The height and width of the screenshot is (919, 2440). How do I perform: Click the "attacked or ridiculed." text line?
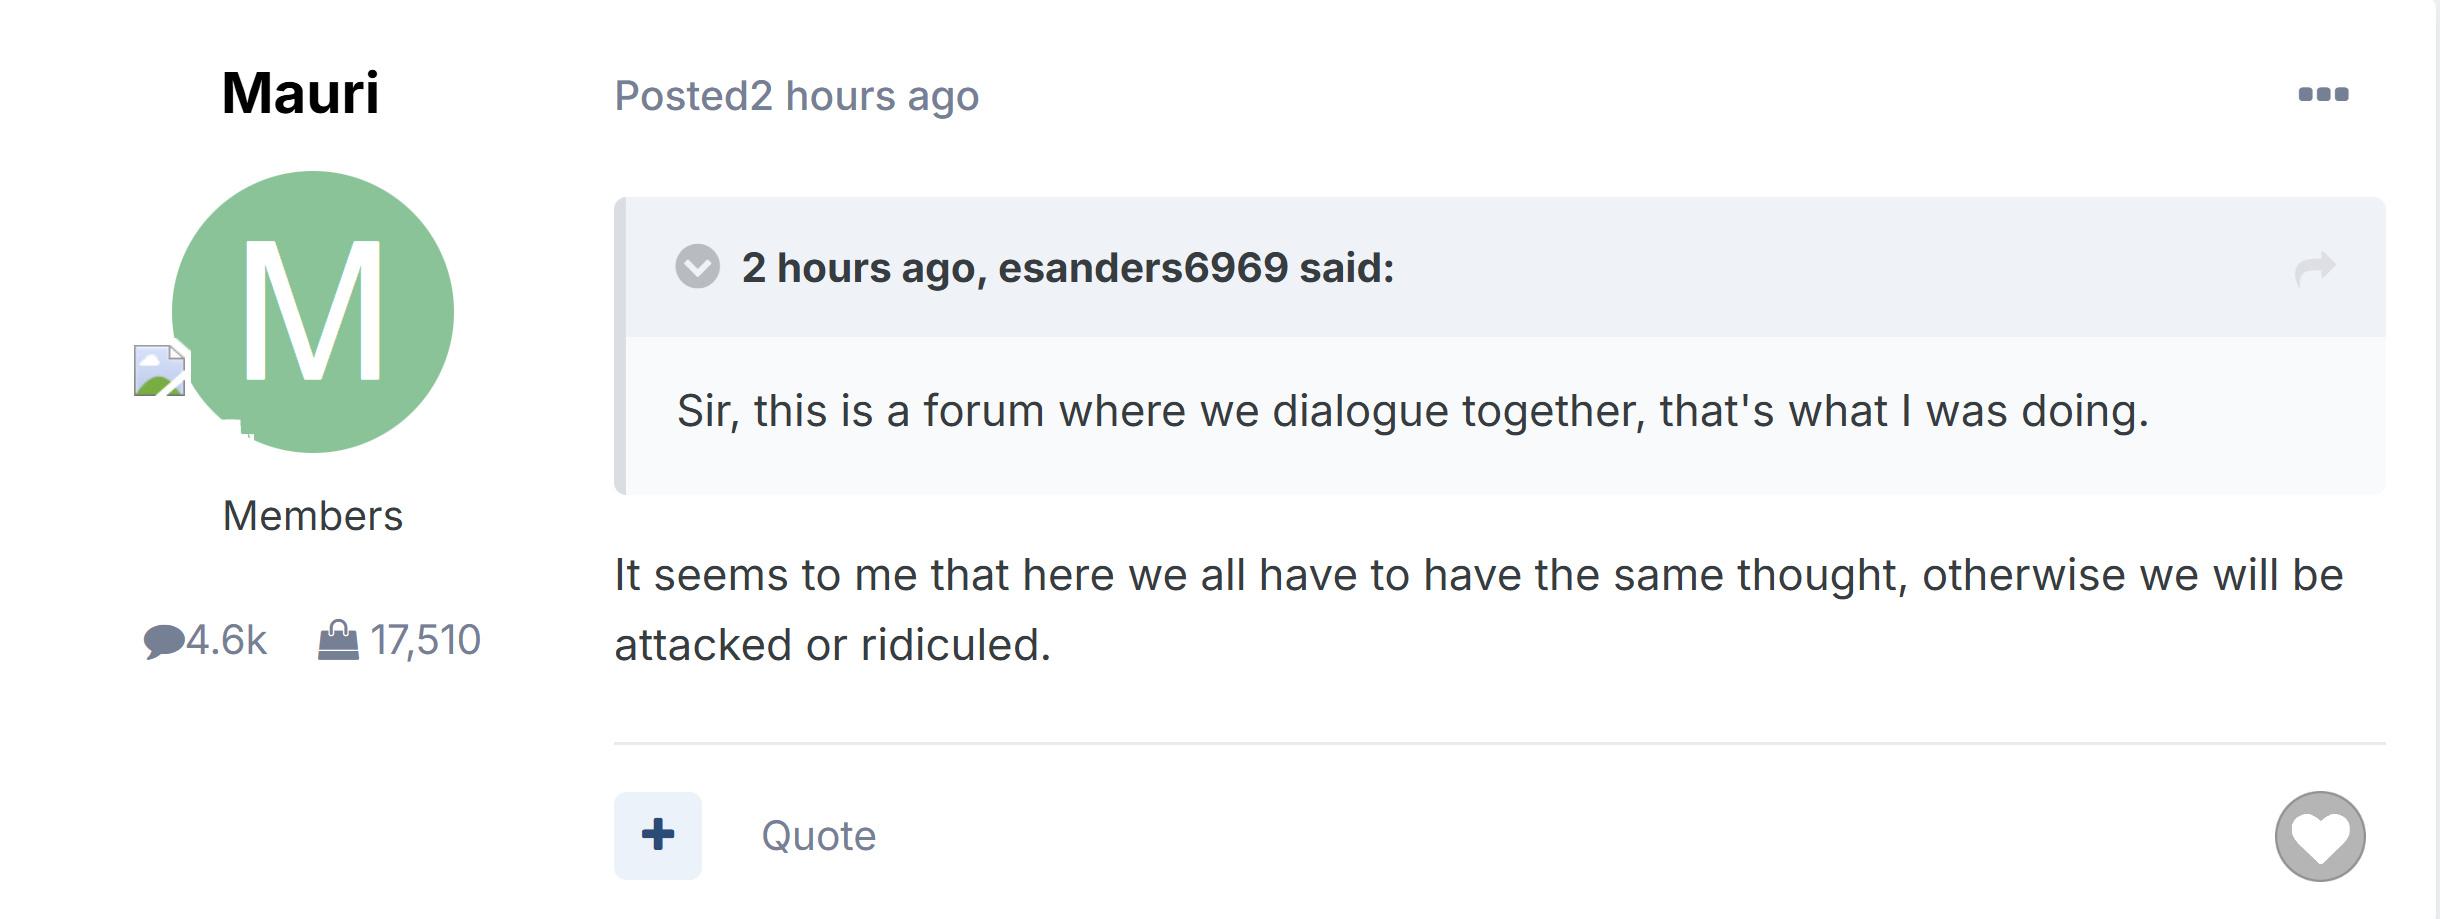(832, 645)
